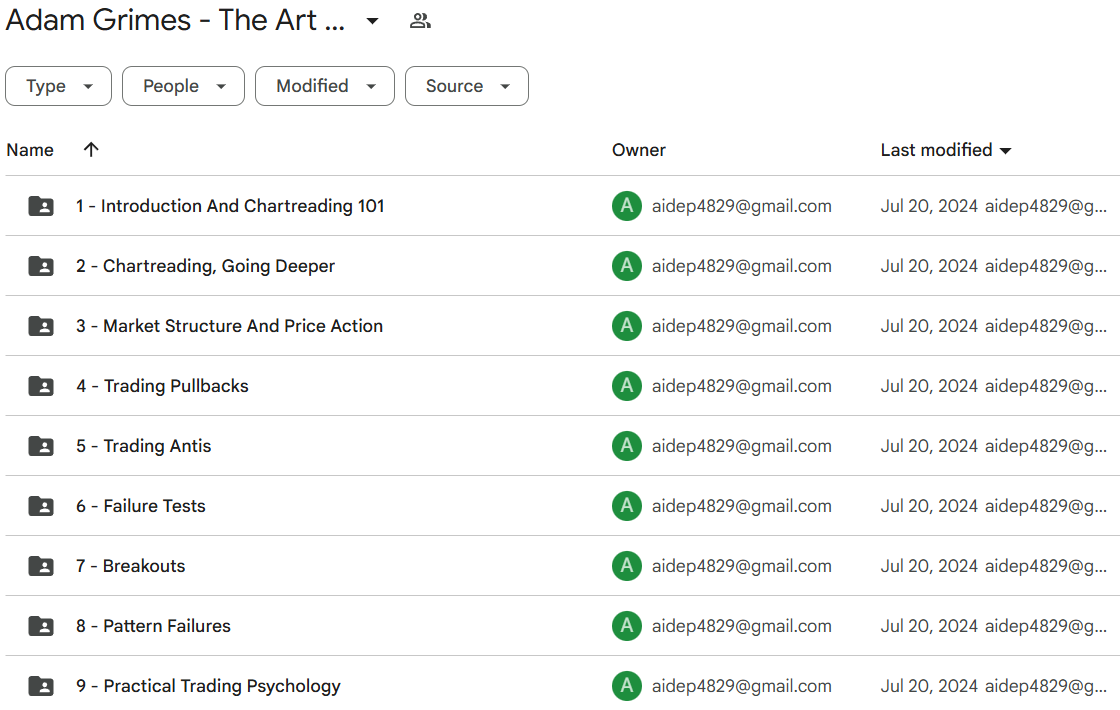Screen dimensions: 1120x710
Task: Click folder icon of Chartreading, Going Deeper
Action: tap(41, 266)
